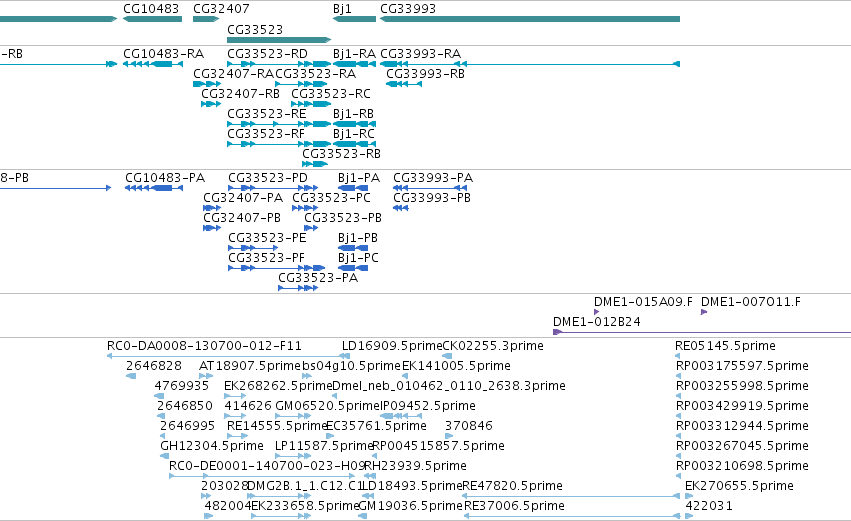
Task: Select protein CG32407-PB
Action: [212, 228]
